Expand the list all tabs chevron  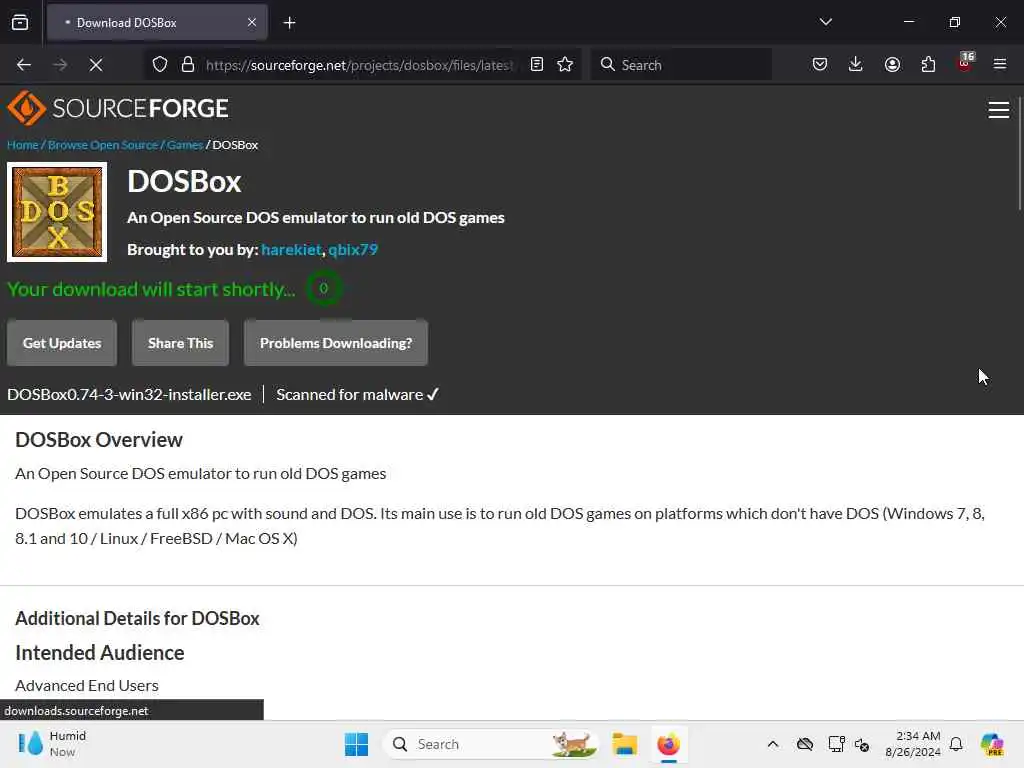pos(825,22)
